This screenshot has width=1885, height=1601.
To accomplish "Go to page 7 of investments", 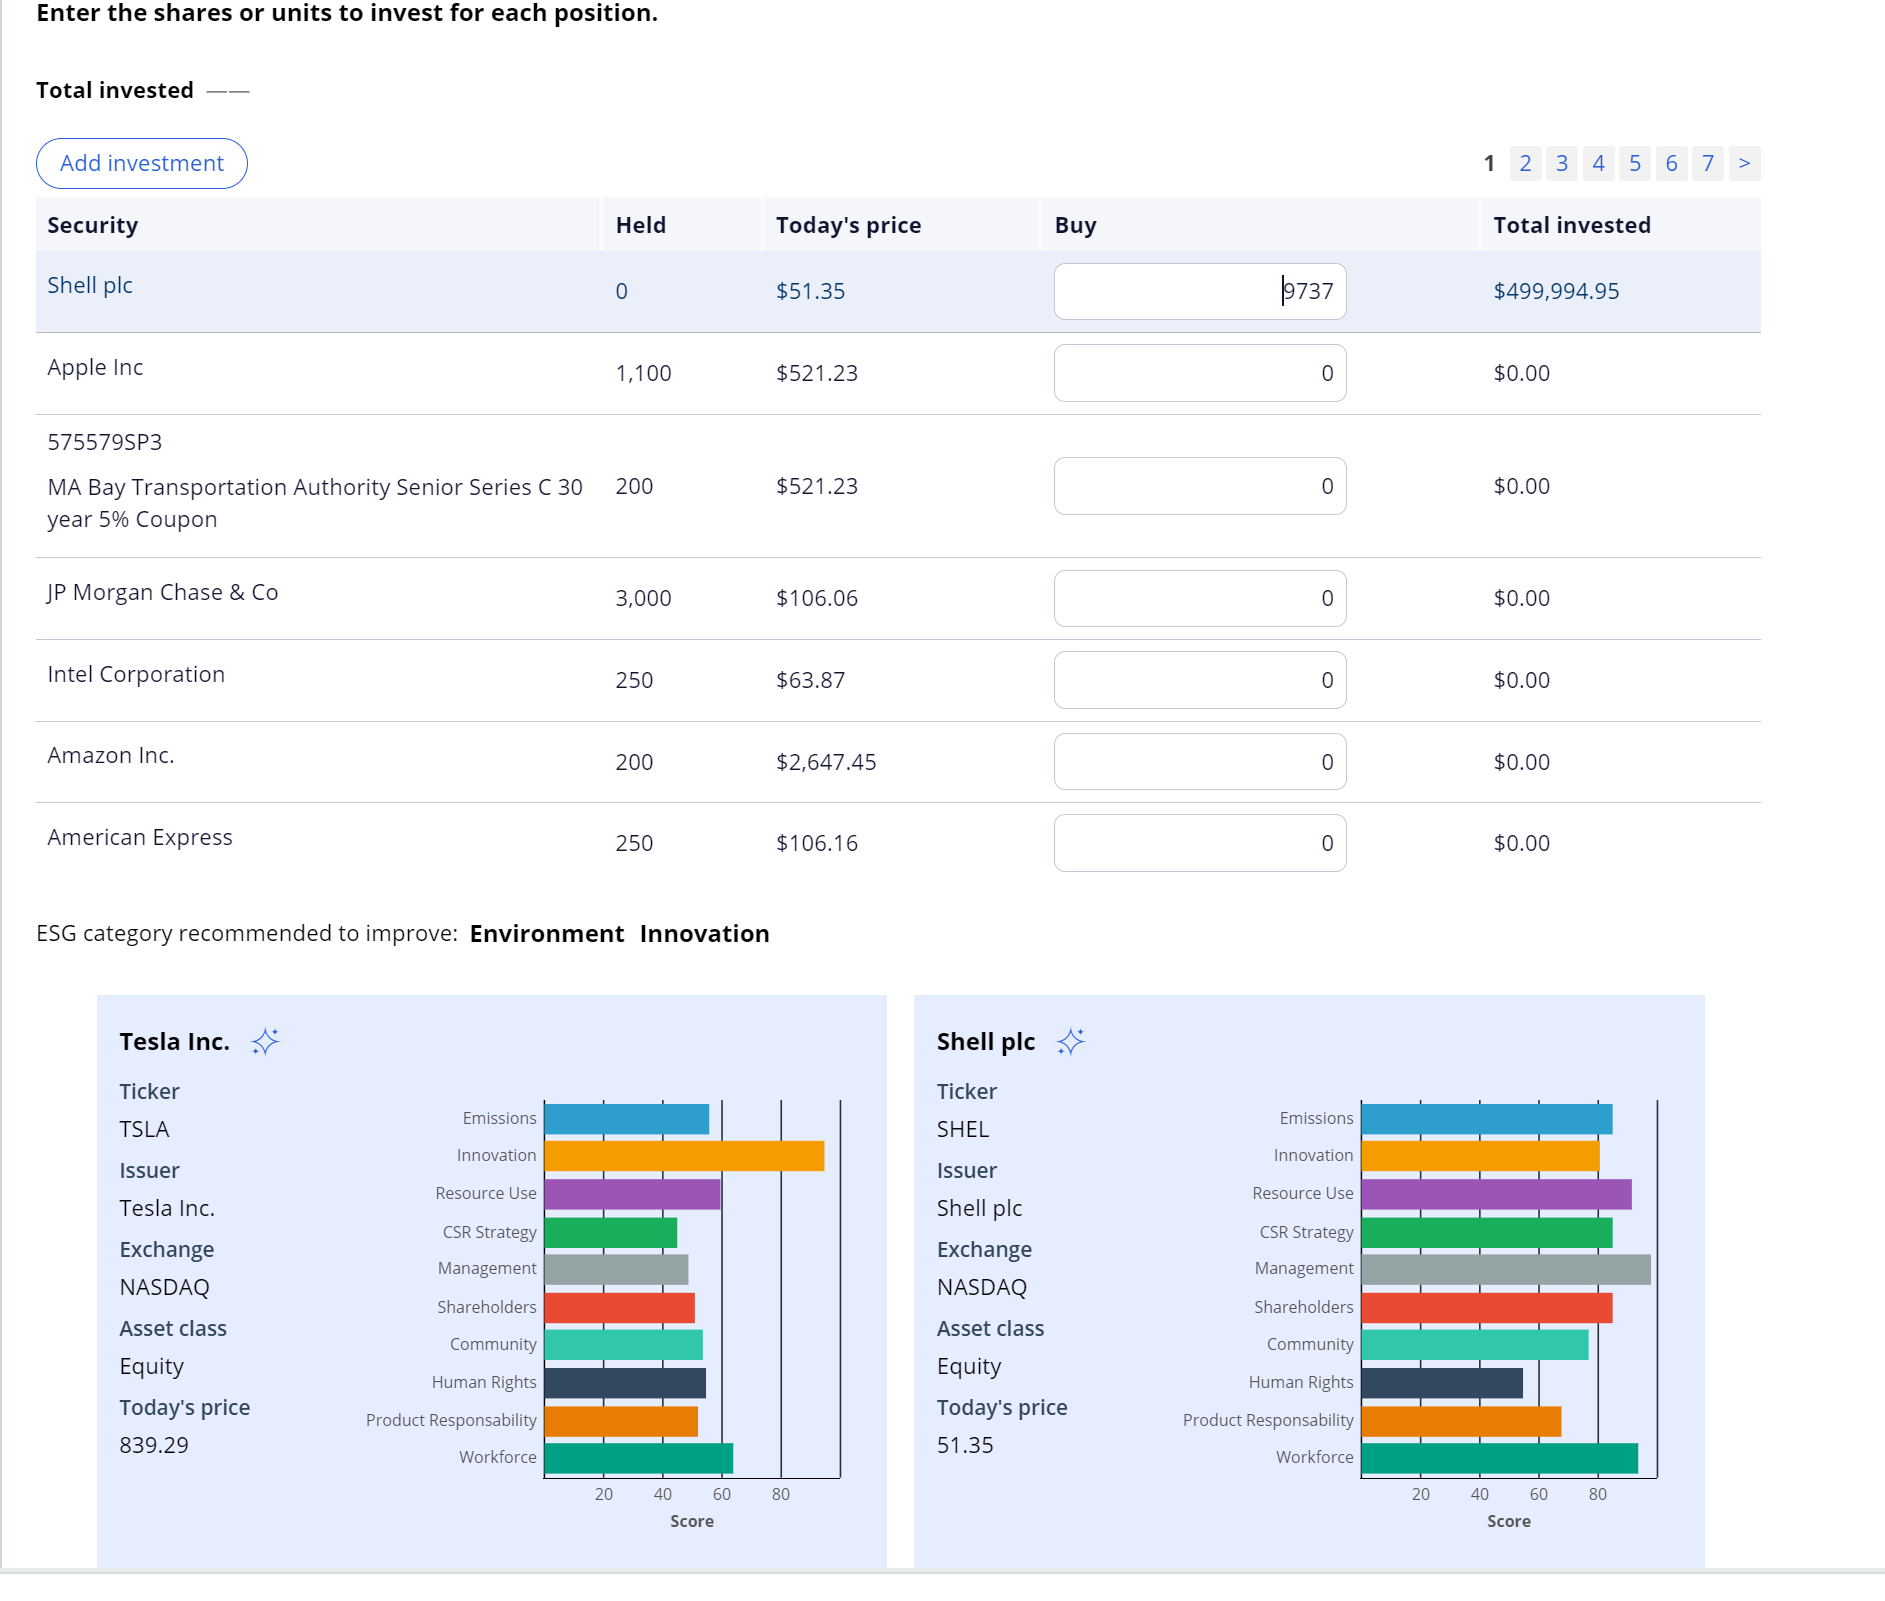I will click(1708, 163).
